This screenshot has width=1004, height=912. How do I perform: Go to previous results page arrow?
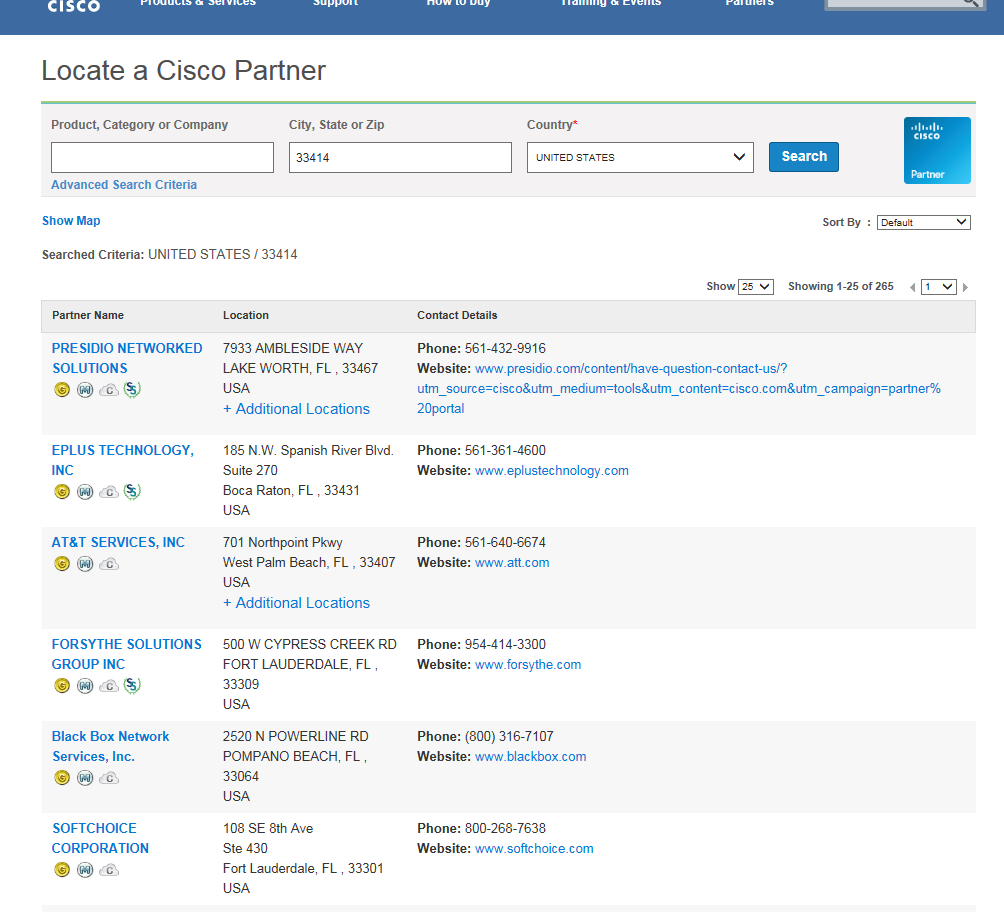click(x=912, y=287)
